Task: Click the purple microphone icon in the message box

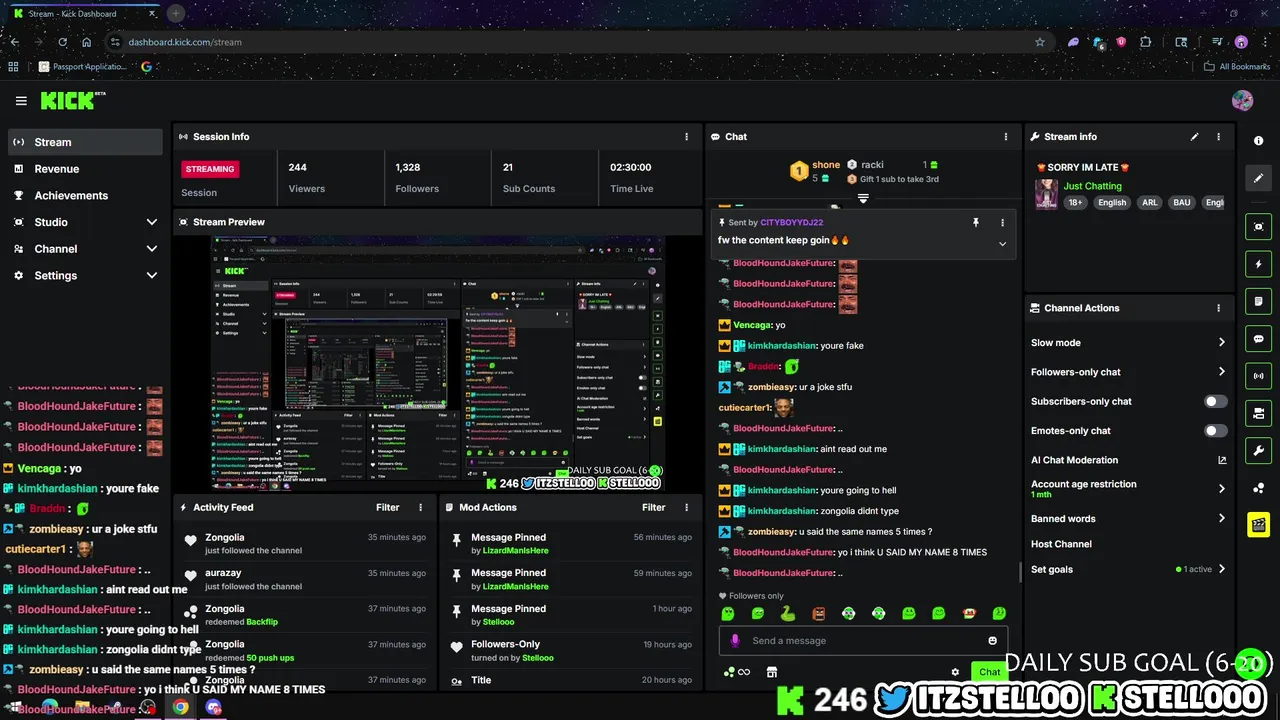Action: pyautogui.click(x=735, y=641)
